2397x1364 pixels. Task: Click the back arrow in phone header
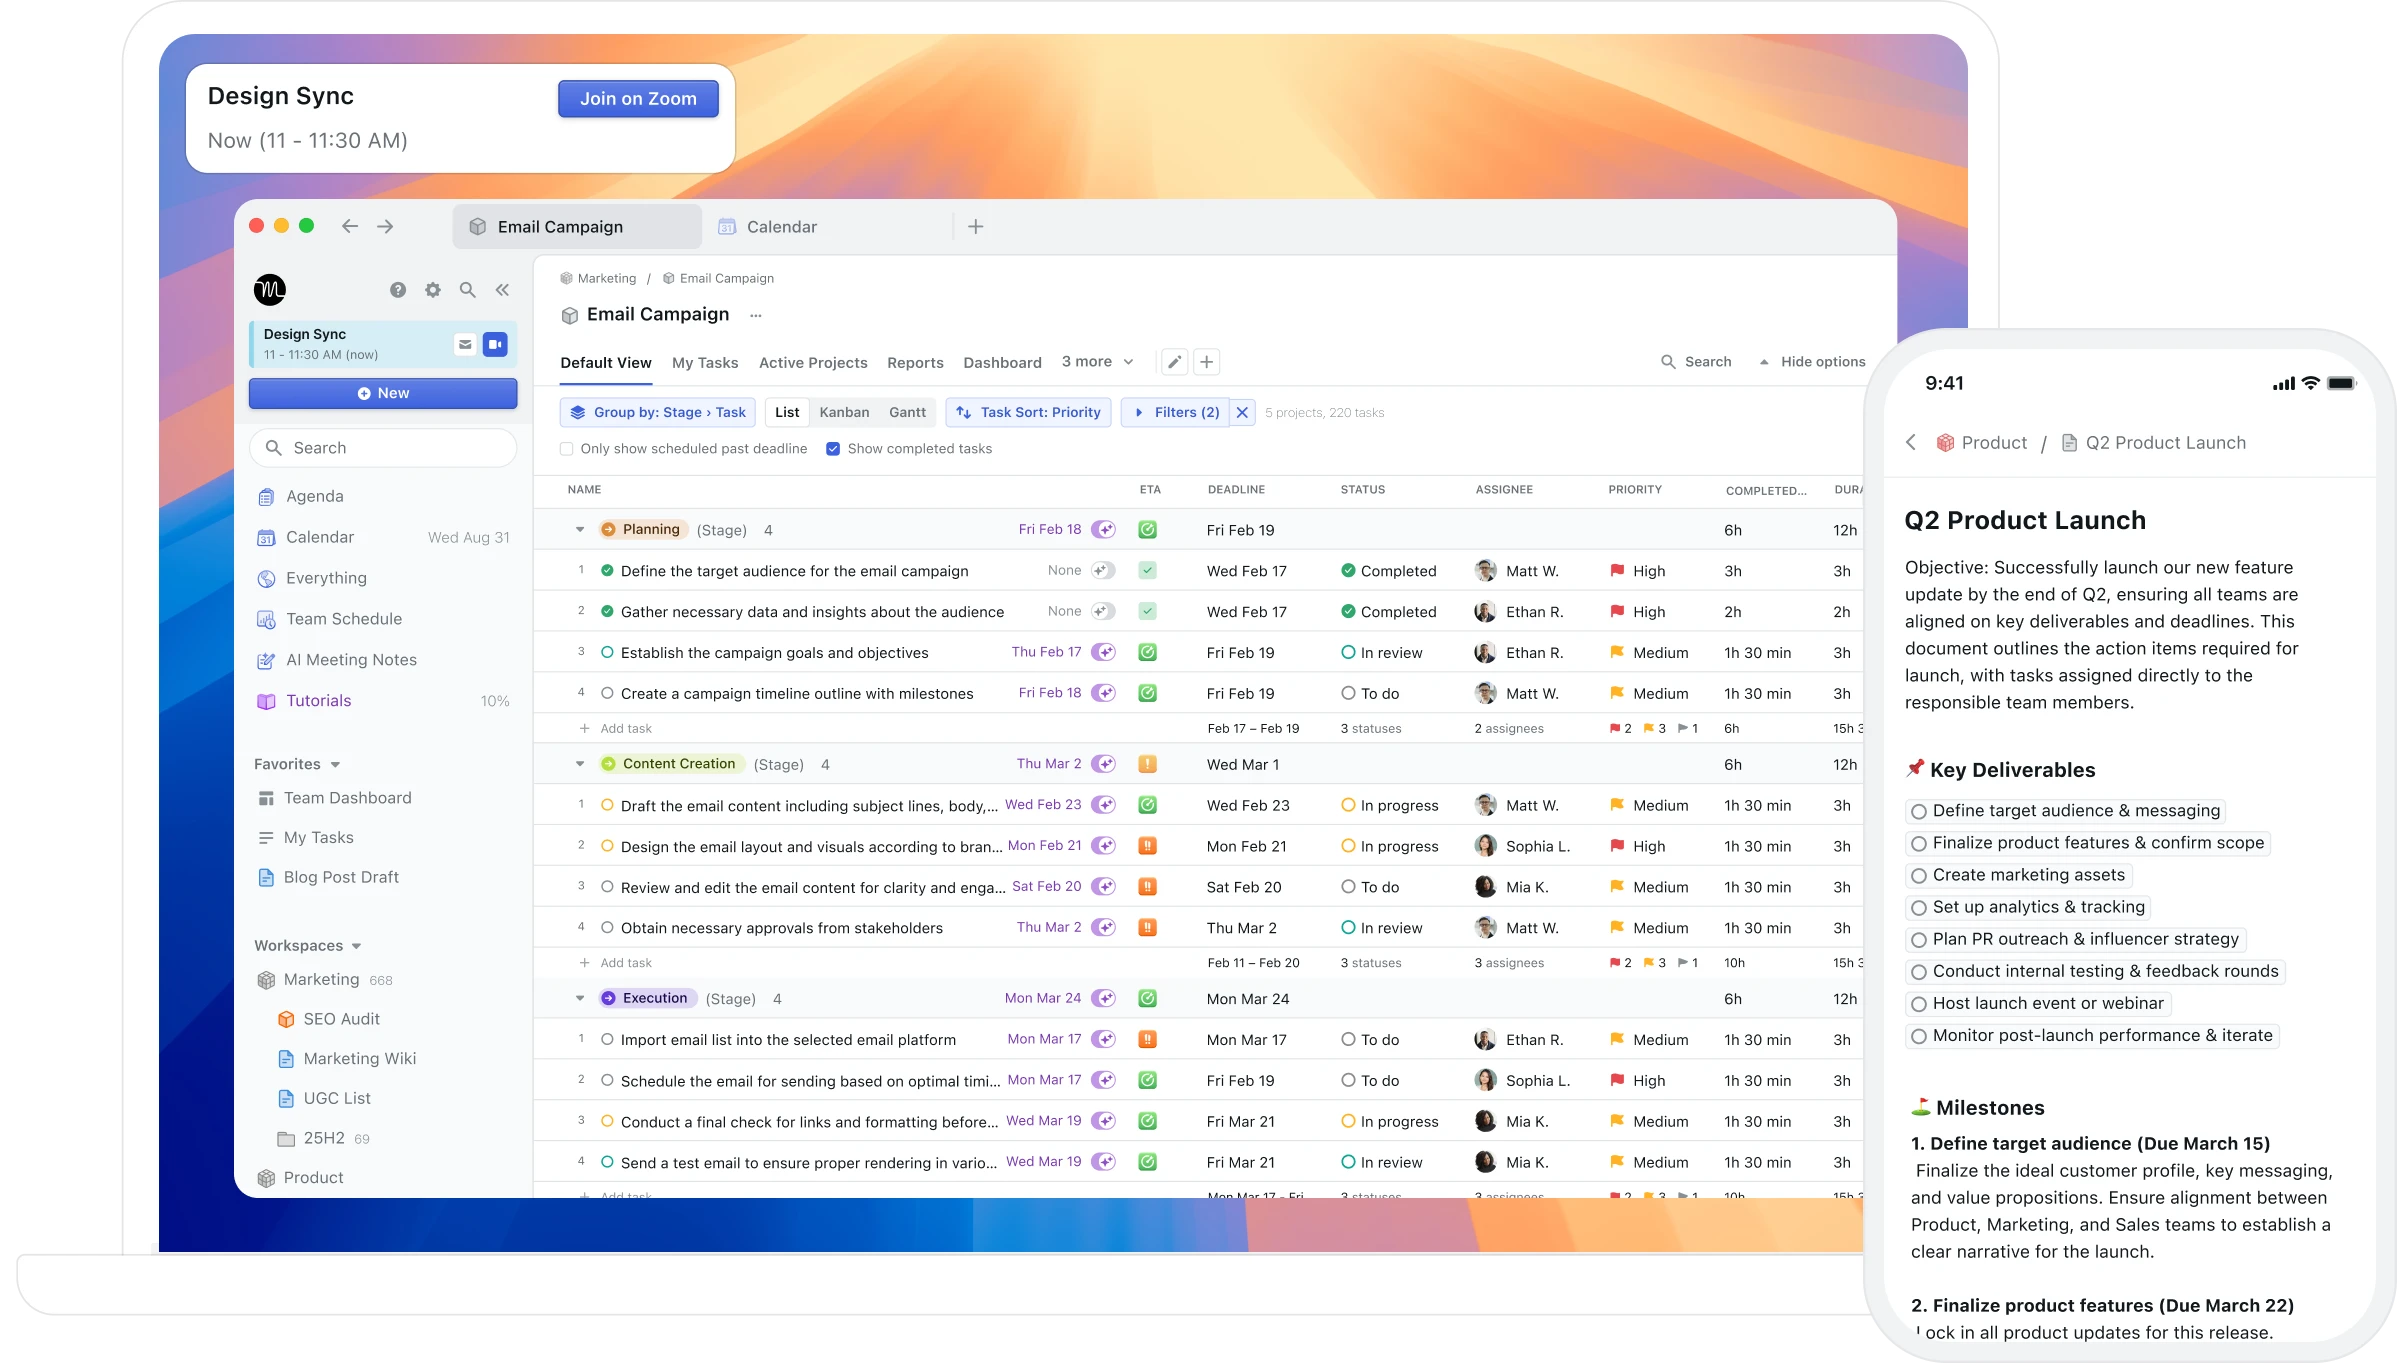(x=1911, y=443)
